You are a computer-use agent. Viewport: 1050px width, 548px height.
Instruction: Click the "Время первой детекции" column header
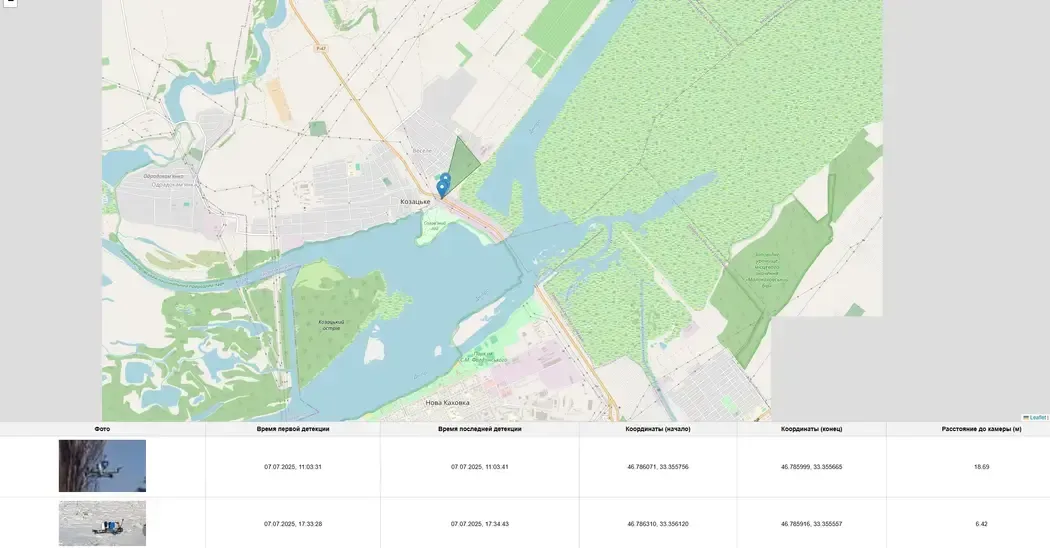pos(293,429)
